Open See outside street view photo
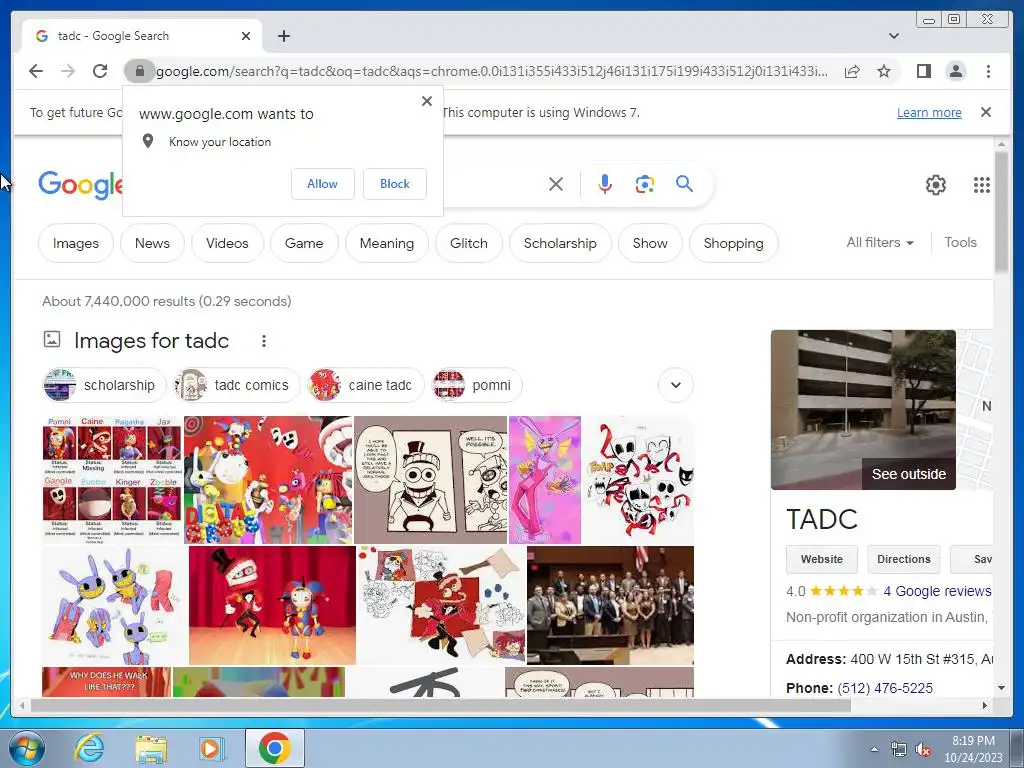Viewport: 1024px width, 768px height. [863, 409]
